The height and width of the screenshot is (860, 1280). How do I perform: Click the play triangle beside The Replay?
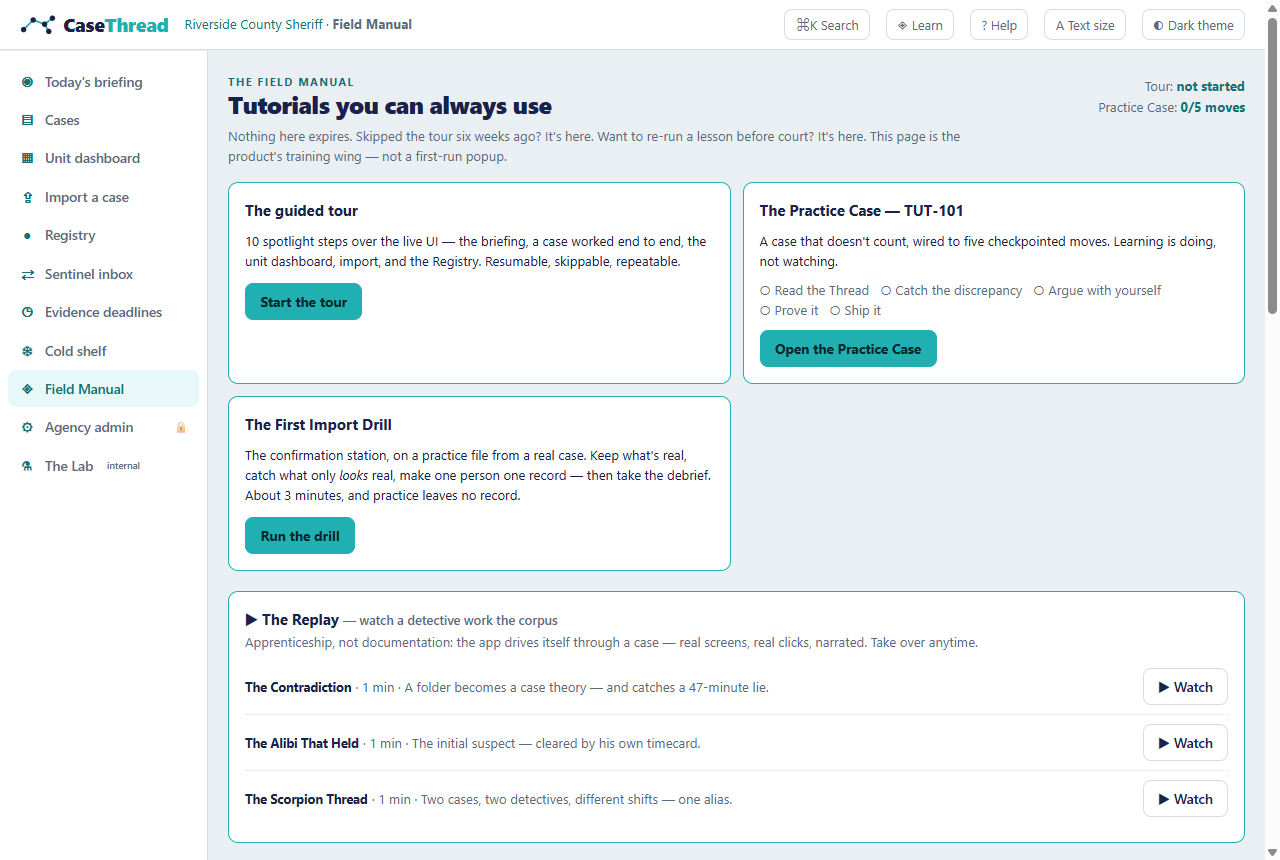pyautogui.click(x=251, y=620)
